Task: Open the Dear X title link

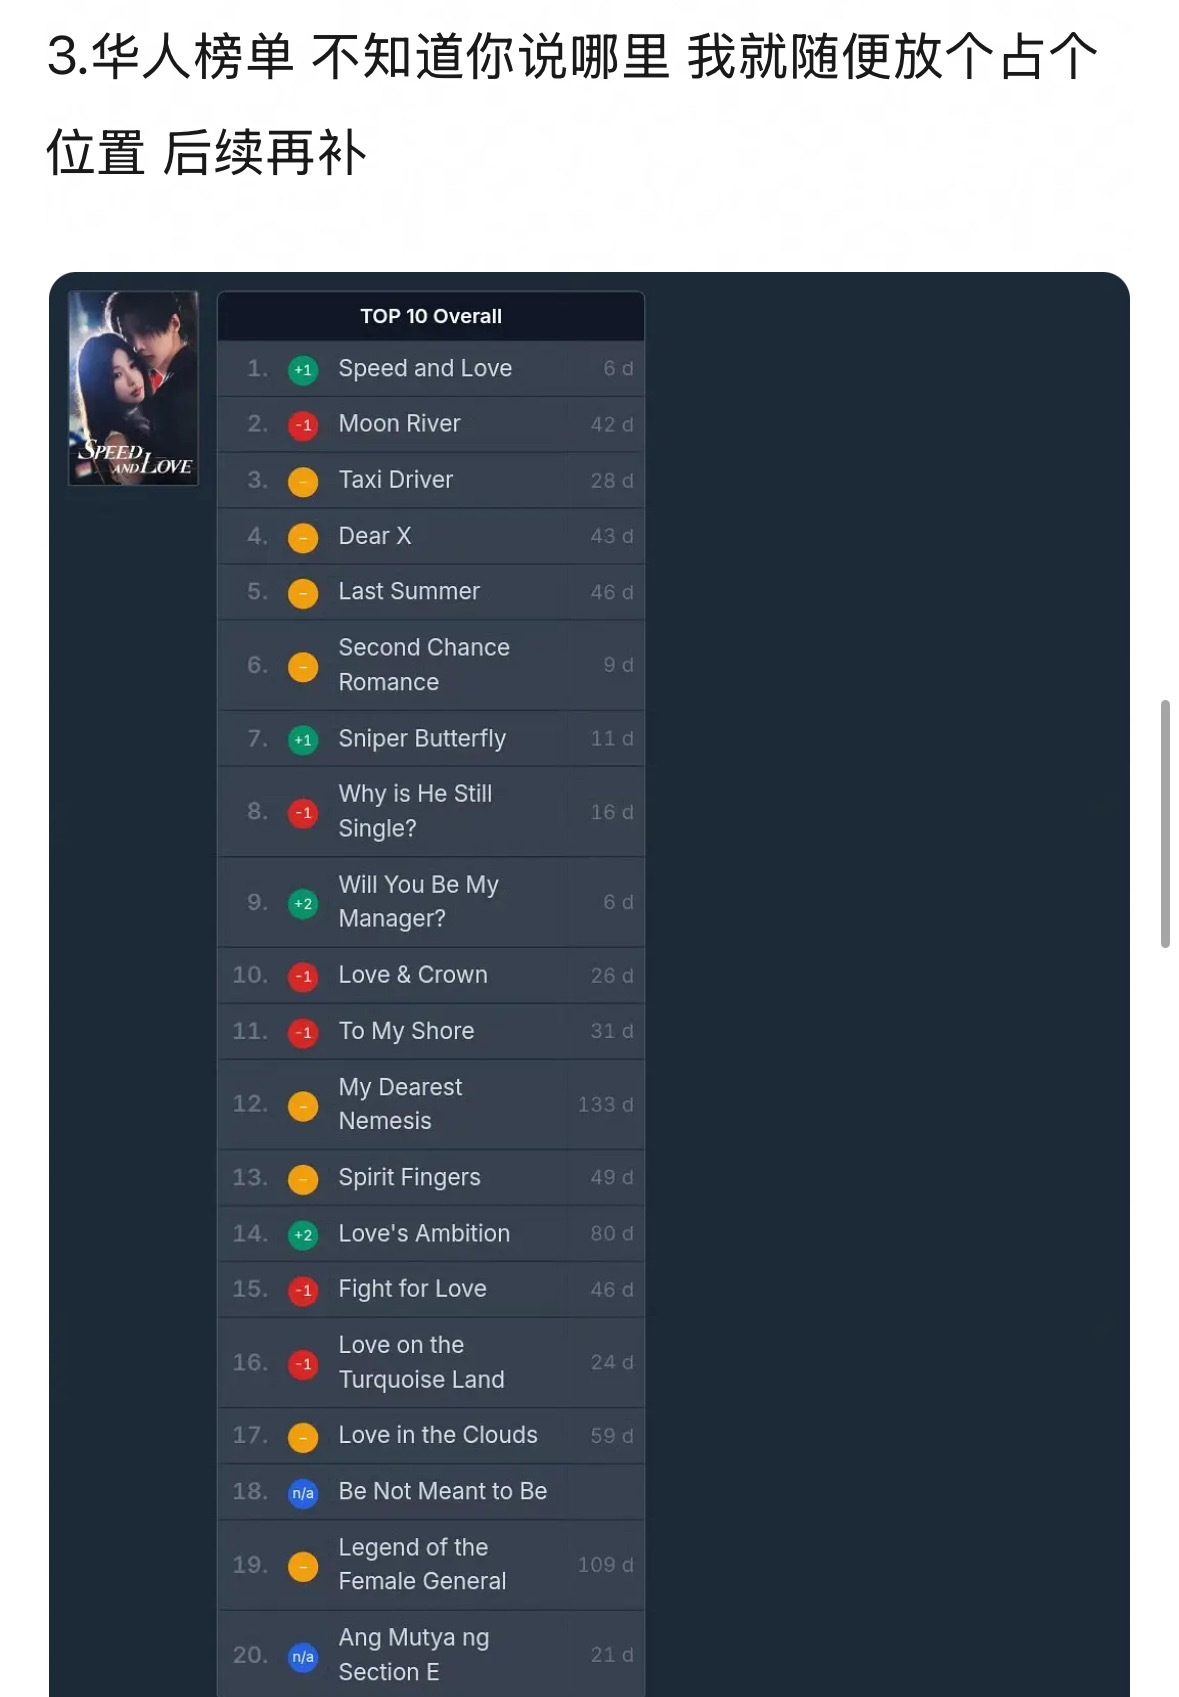Action: (x=375, y=536)
